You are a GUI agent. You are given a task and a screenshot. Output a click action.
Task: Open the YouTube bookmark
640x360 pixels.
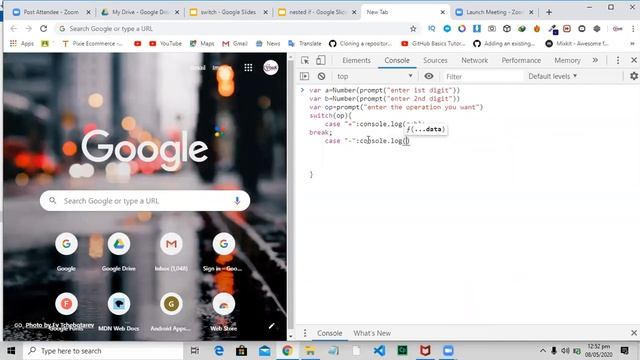pos(165,43)
